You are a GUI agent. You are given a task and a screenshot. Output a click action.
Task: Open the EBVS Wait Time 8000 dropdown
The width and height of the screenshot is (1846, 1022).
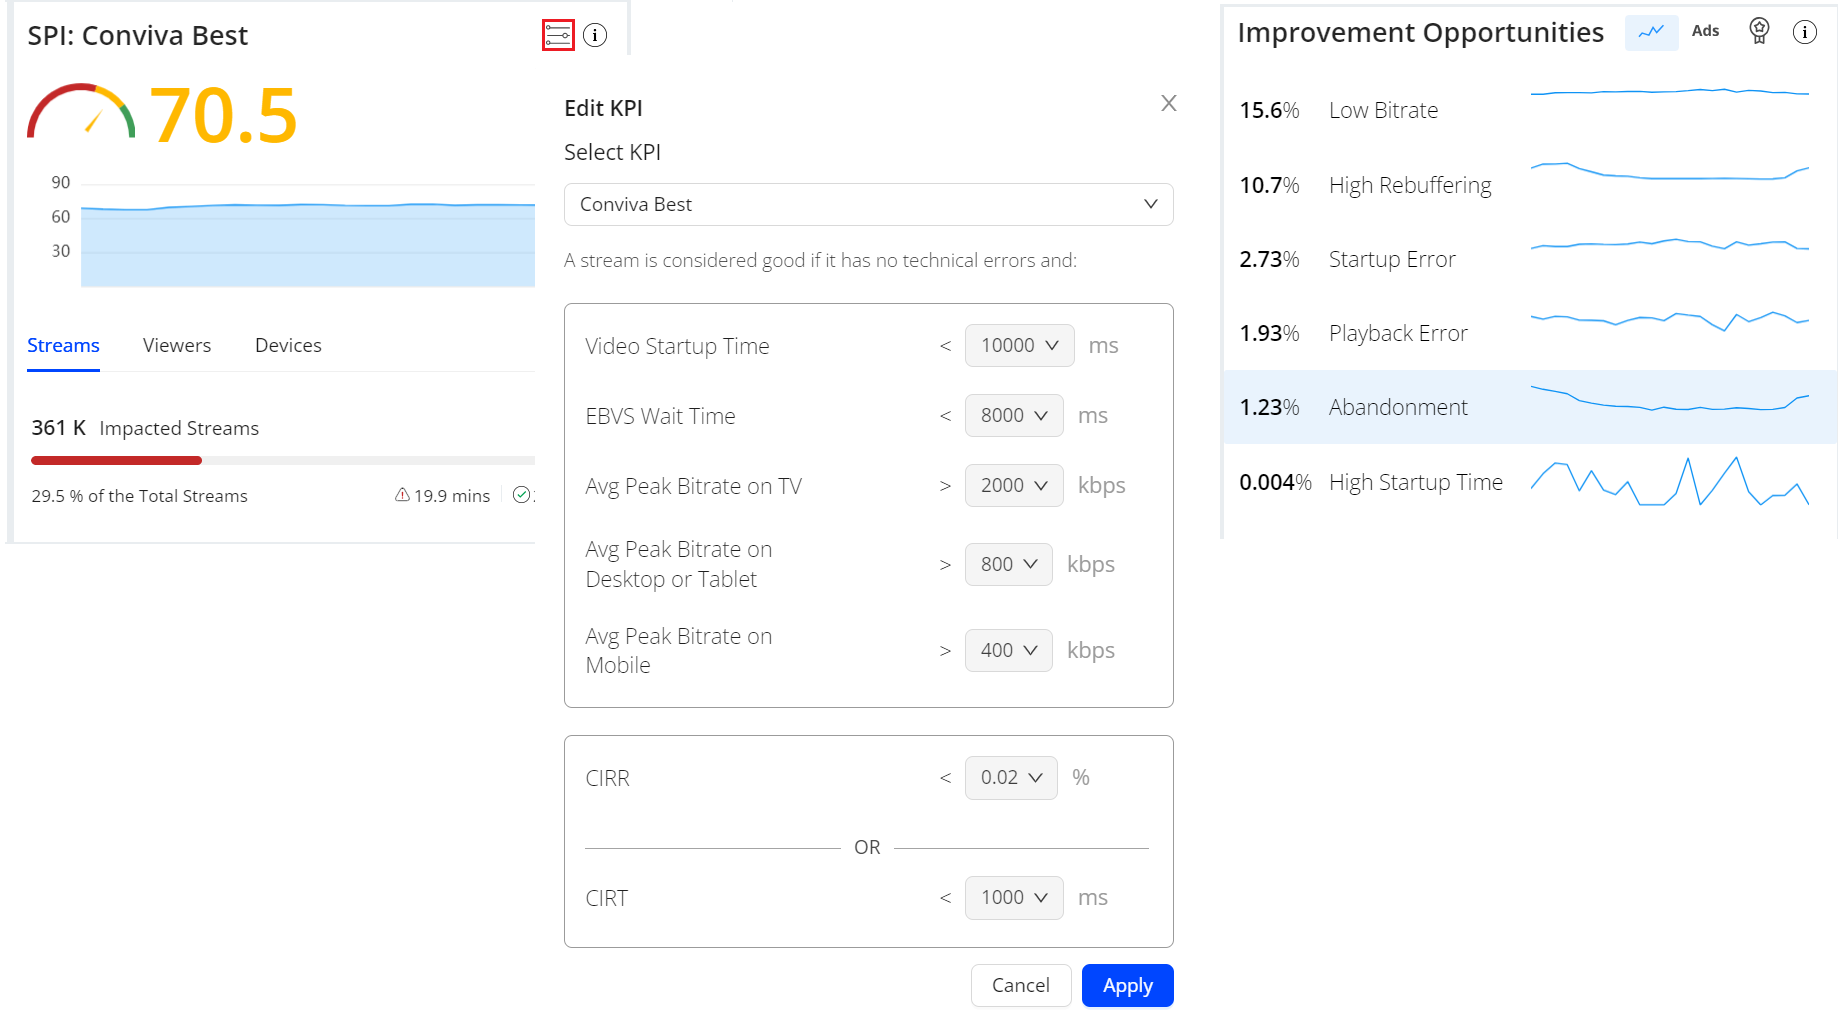click(x=1013, y=415)
